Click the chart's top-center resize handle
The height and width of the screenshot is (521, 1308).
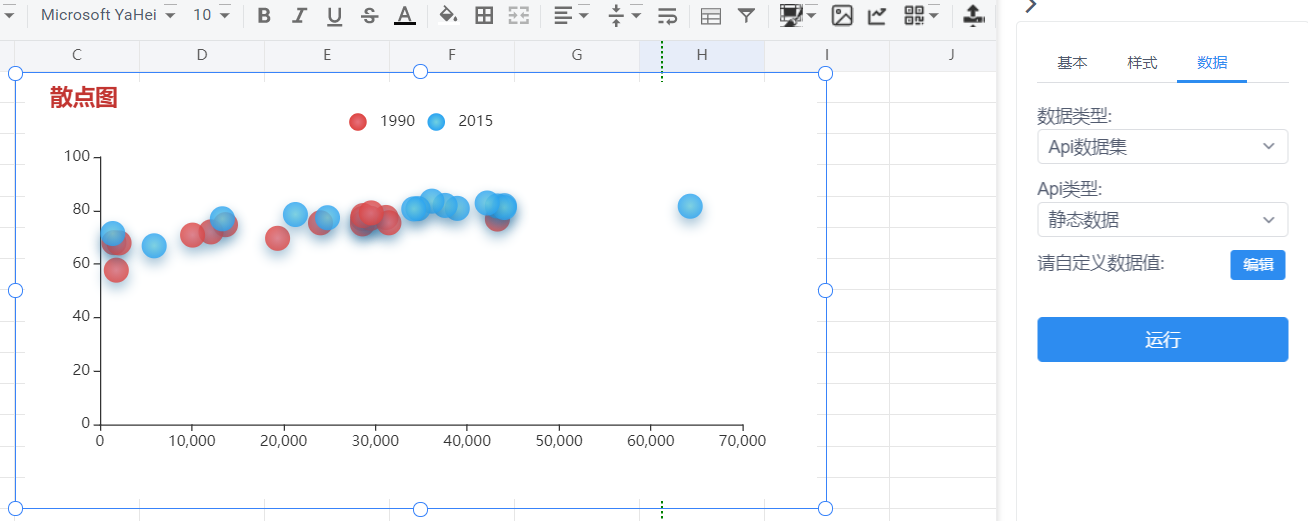point(420,72)
